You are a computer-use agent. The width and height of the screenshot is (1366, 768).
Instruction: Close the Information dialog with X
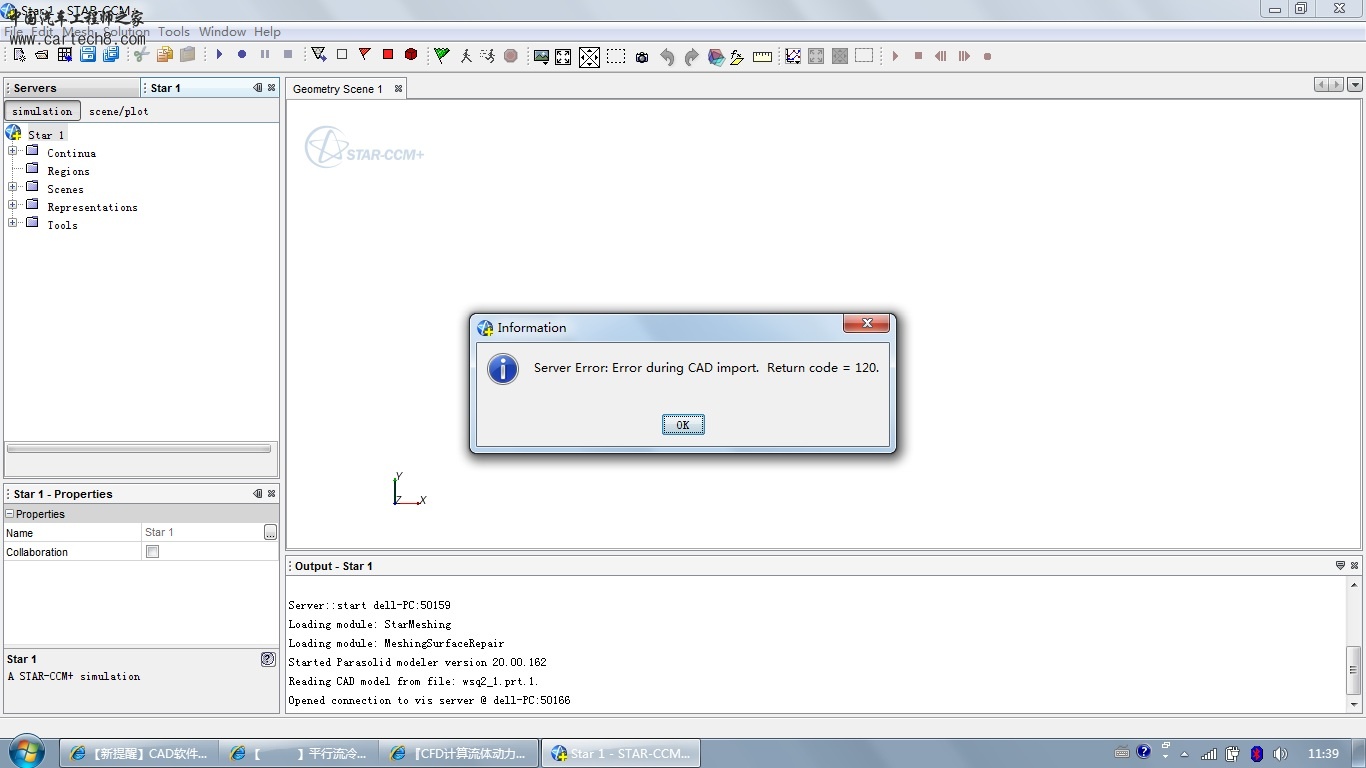coord(867,323)
